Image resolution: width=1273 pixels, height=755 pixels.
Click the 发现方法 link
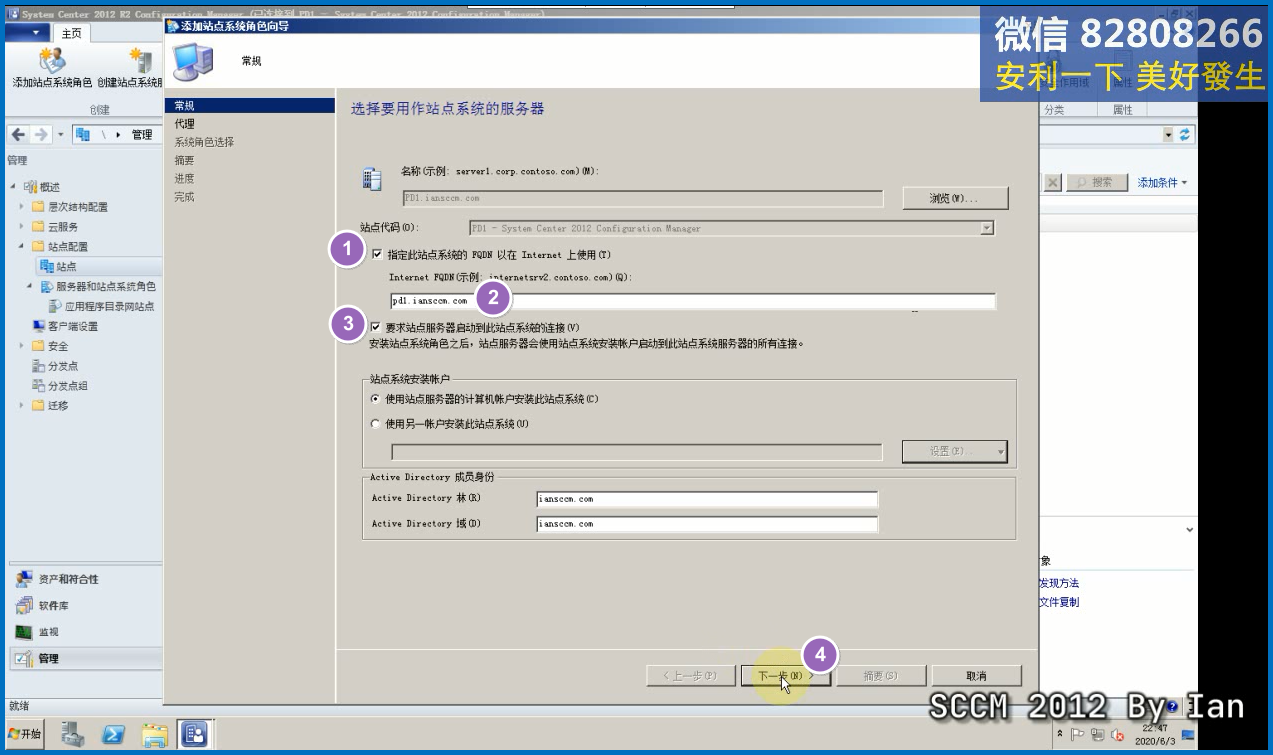click(x=1059, y=583)
